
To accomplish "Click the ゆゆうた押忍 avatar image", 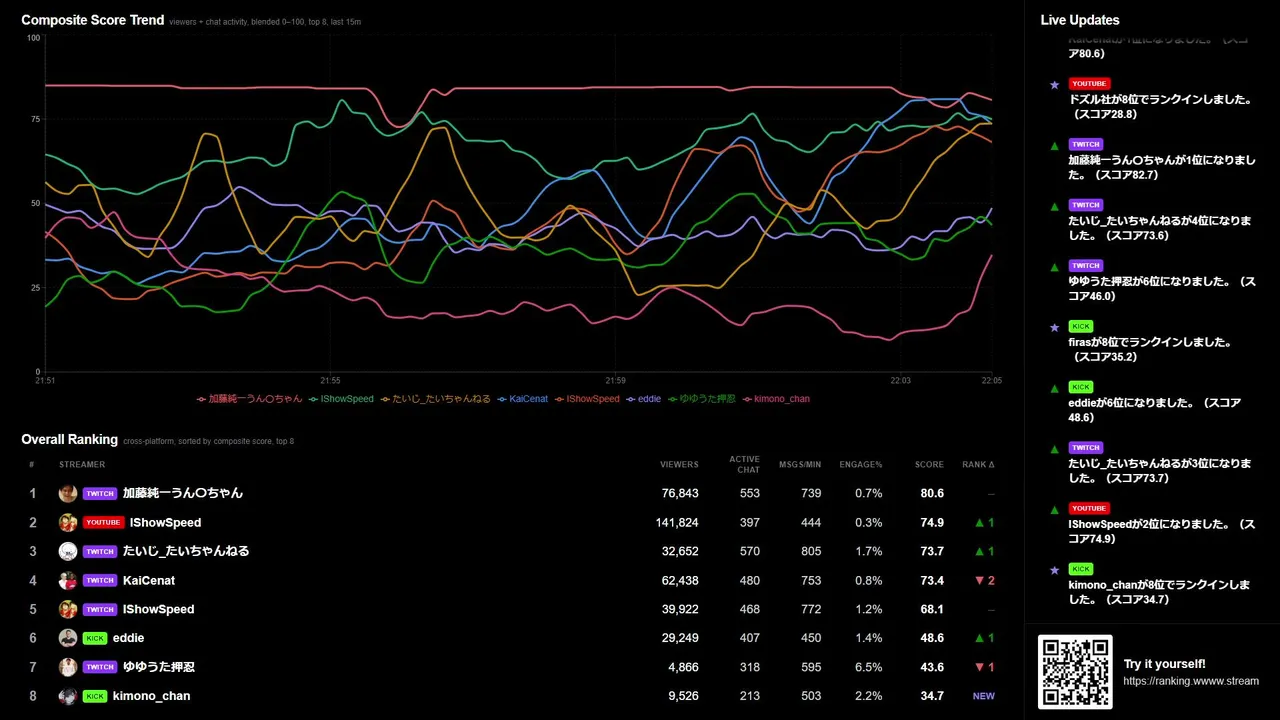I will [x=68, y=667].
